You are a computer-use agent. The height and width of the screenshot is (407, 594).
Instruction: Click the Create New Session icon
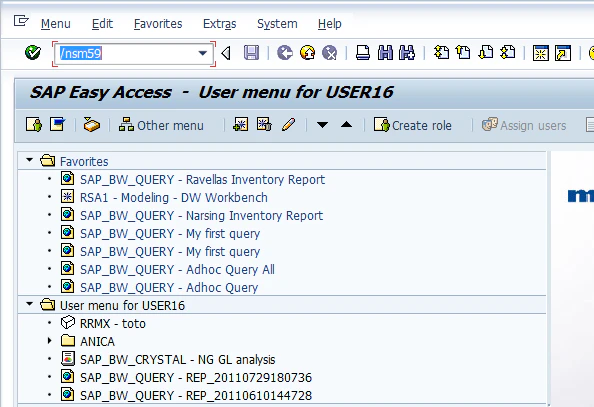pyautogui.click(x=541, y=53)
